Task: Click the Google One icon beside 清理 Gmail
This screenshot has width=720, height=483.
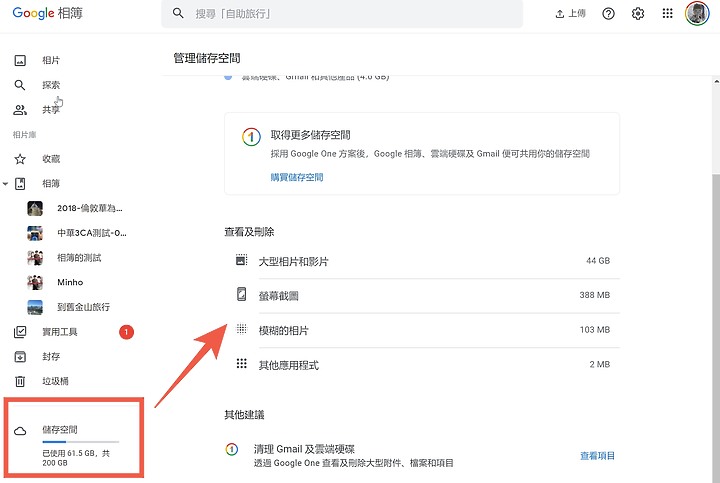Action: (232, 449)
